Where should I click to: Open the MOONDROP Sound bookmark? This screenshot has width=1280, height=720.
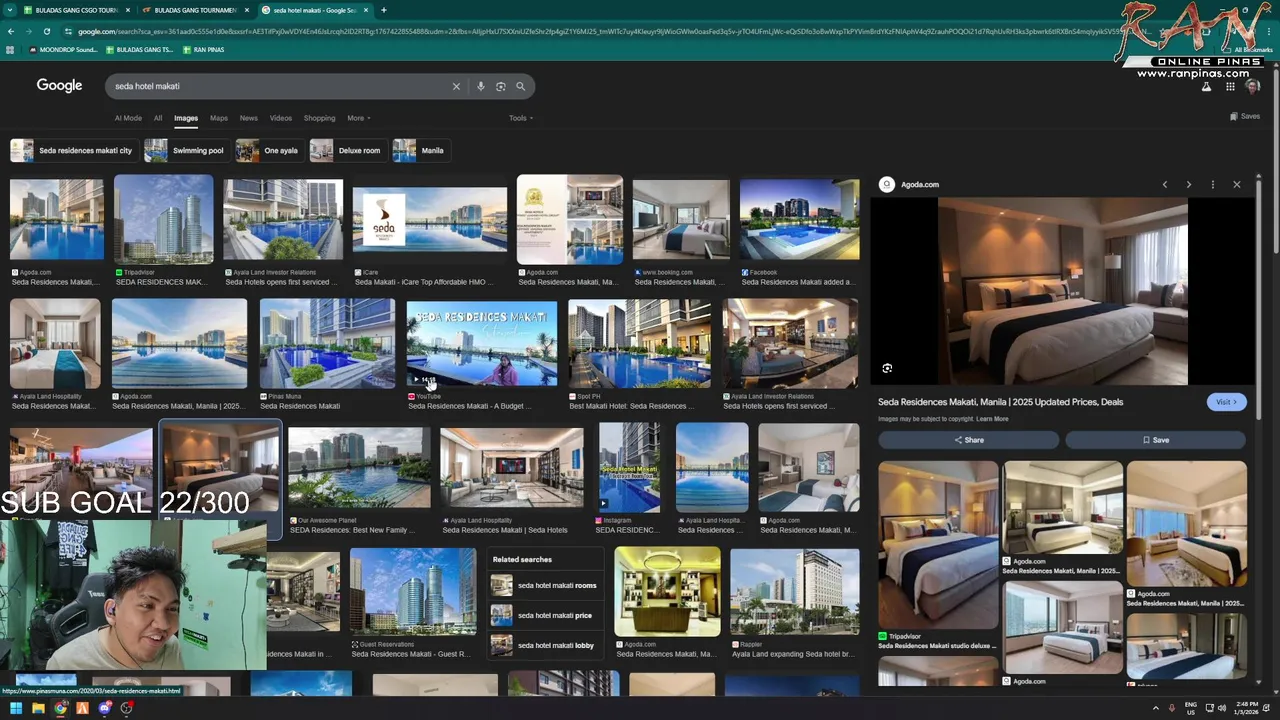pos(63,49)
